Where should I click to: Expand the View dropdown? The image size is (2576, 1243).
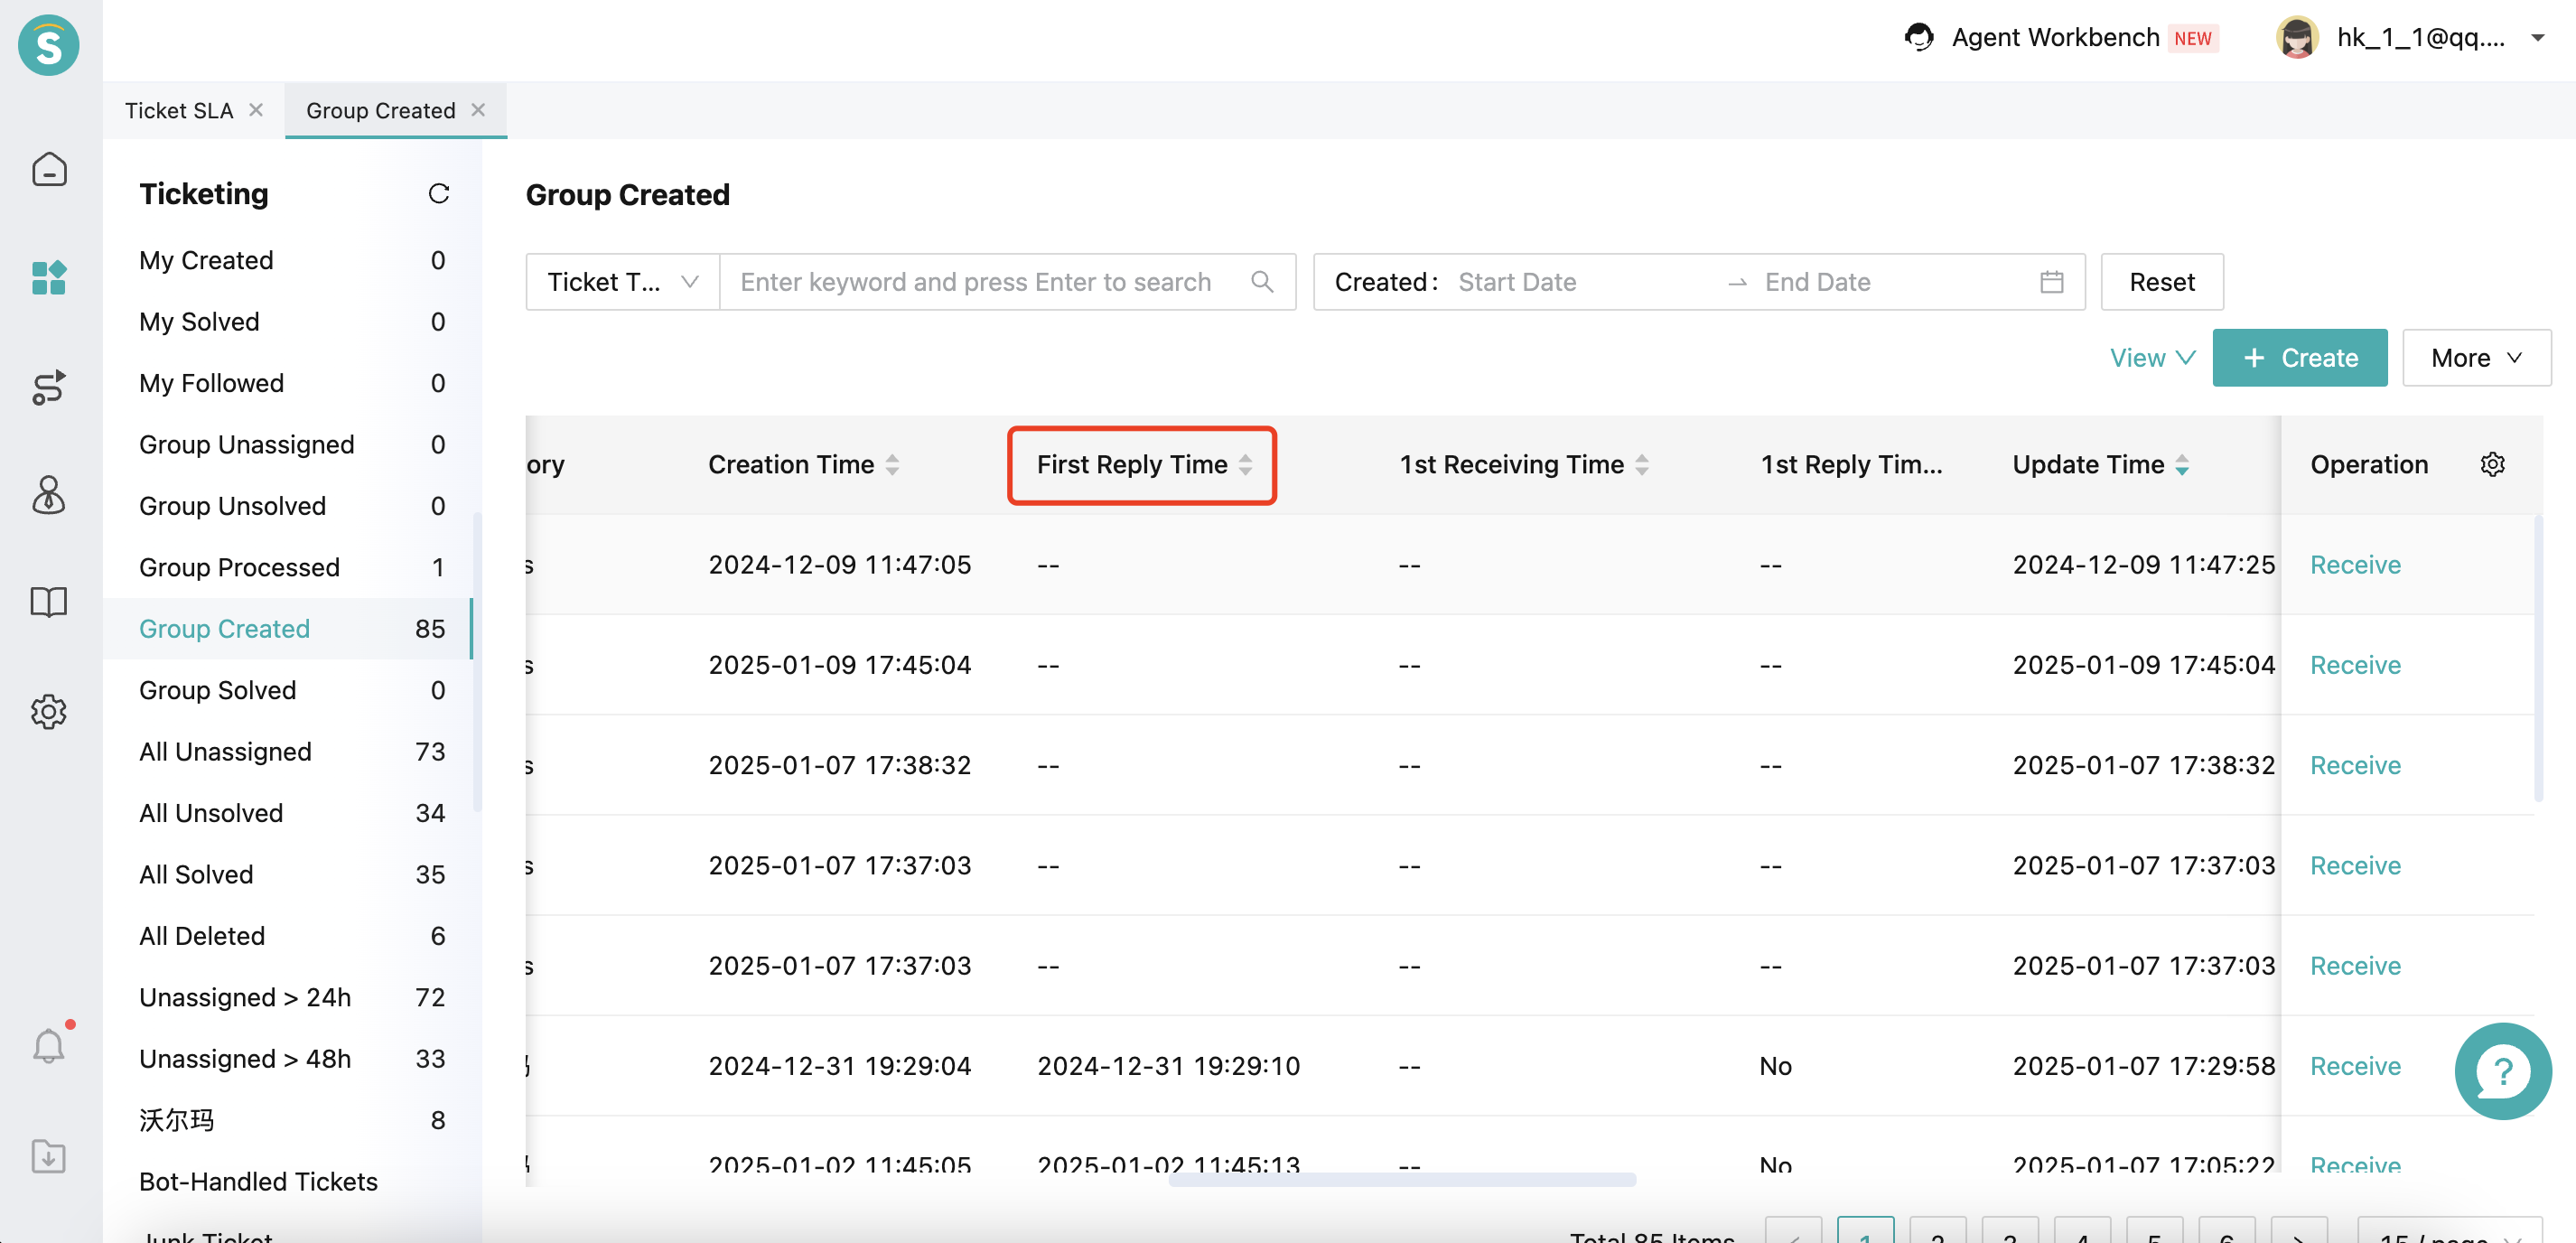(x=2152, y=358)
